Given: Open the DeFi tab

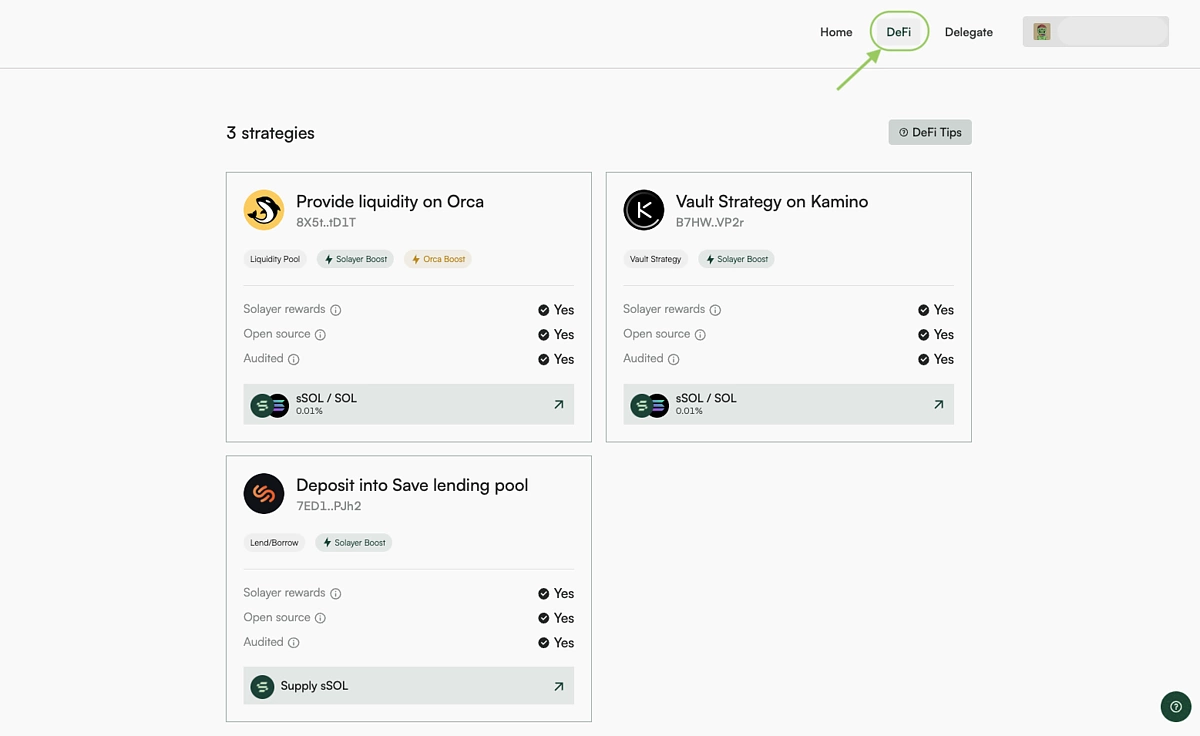Looking at the screenshot, I should coord(898,32).
